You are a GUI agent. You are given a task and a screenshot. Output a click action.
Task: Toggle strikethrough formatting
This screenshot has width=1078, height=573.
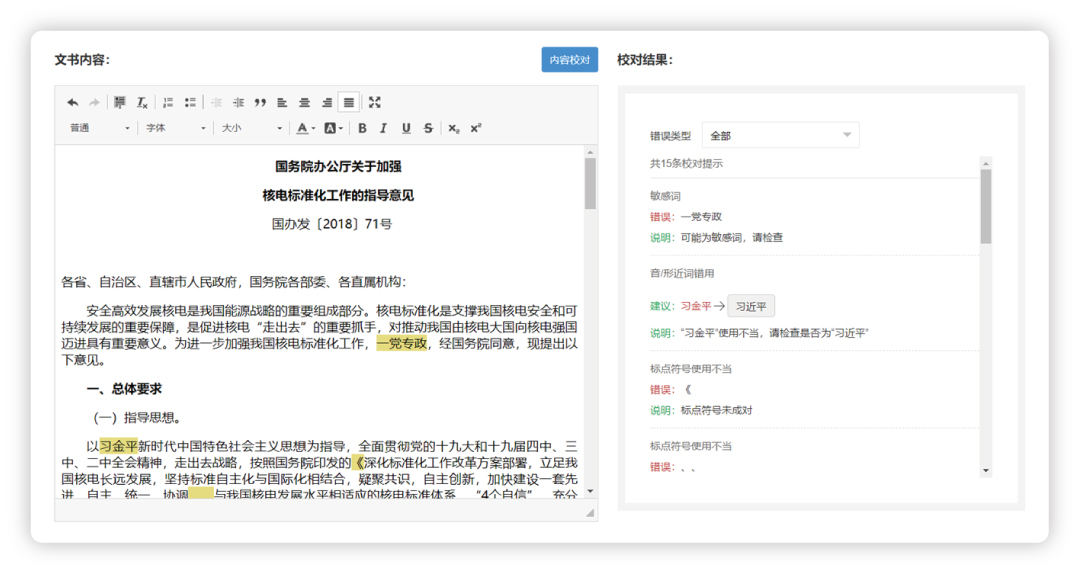coord(428,128)
